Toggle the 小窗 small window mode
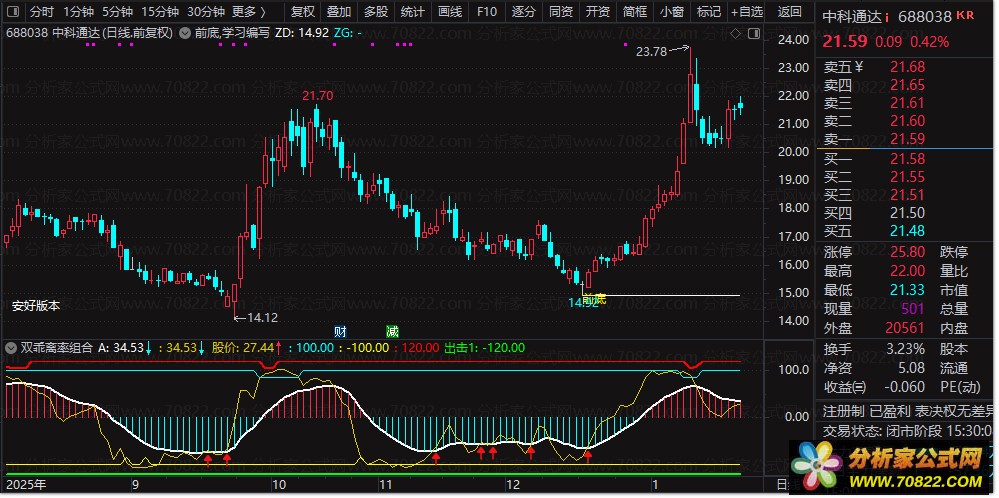The height and width of the screenshot is (498, 999). pos(671,12)
